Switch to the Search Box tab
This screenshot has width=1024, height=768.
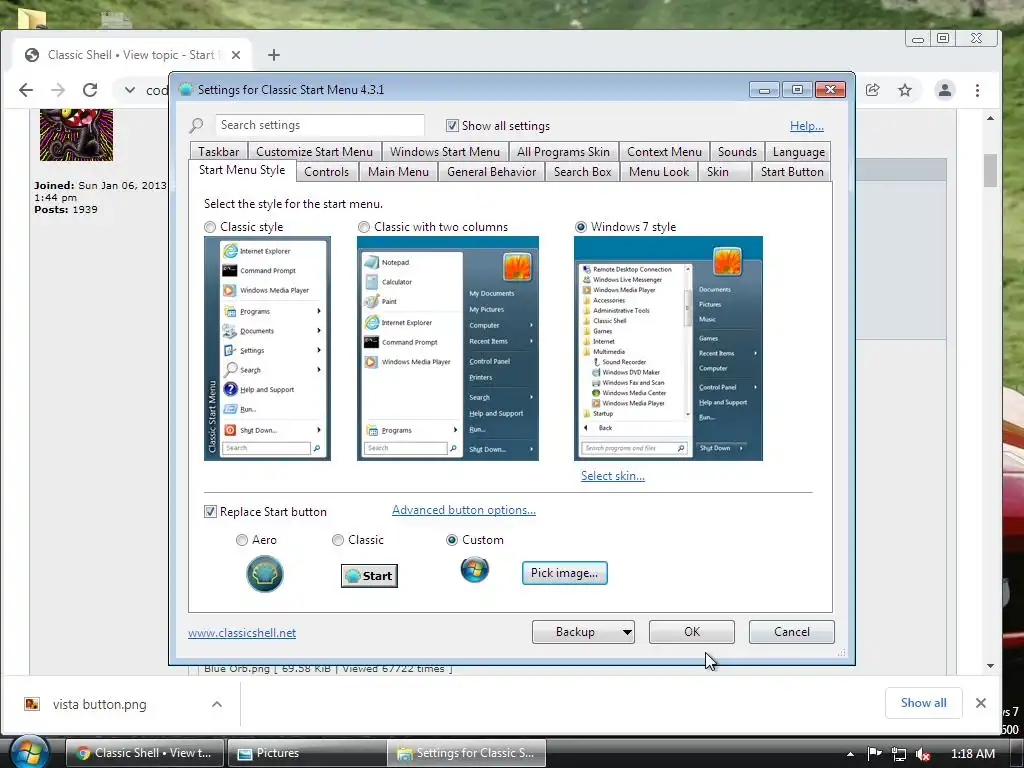(583, 172)
